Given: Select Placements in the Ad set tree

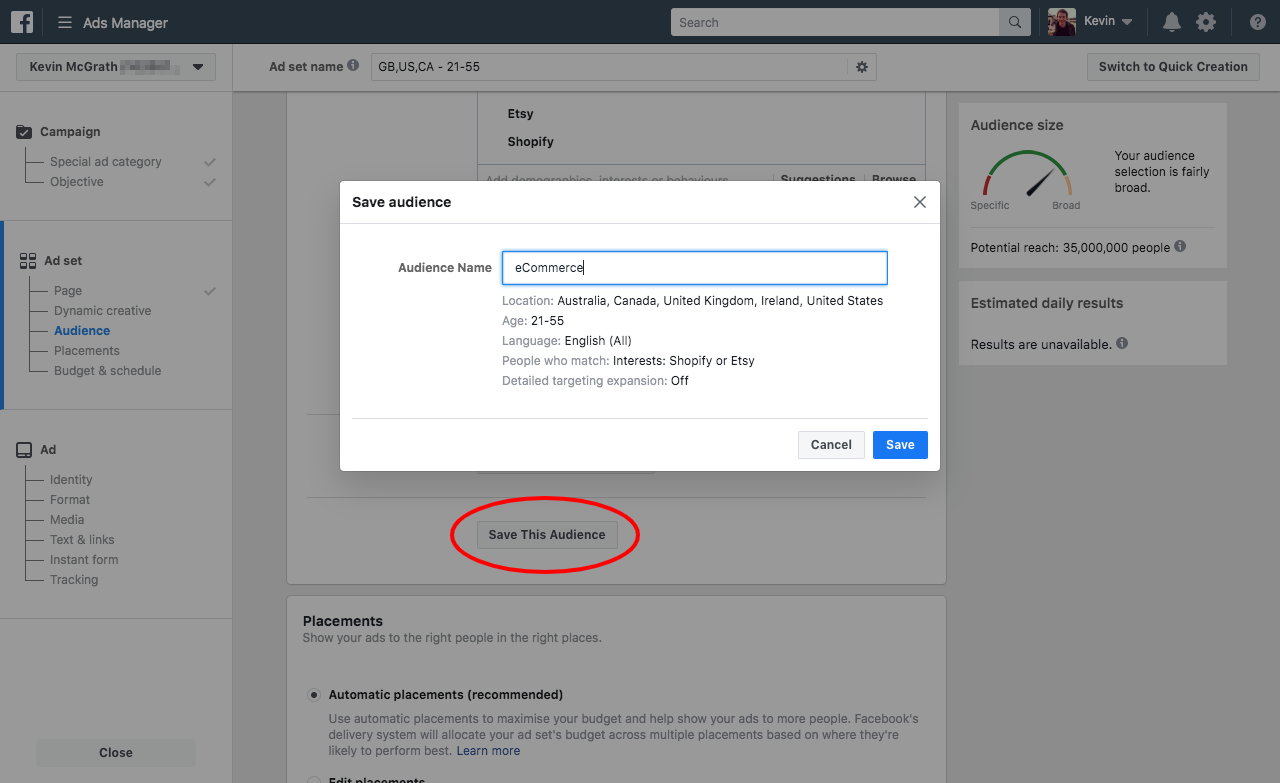Looking at the screenshot, I should tap(86, 351).
